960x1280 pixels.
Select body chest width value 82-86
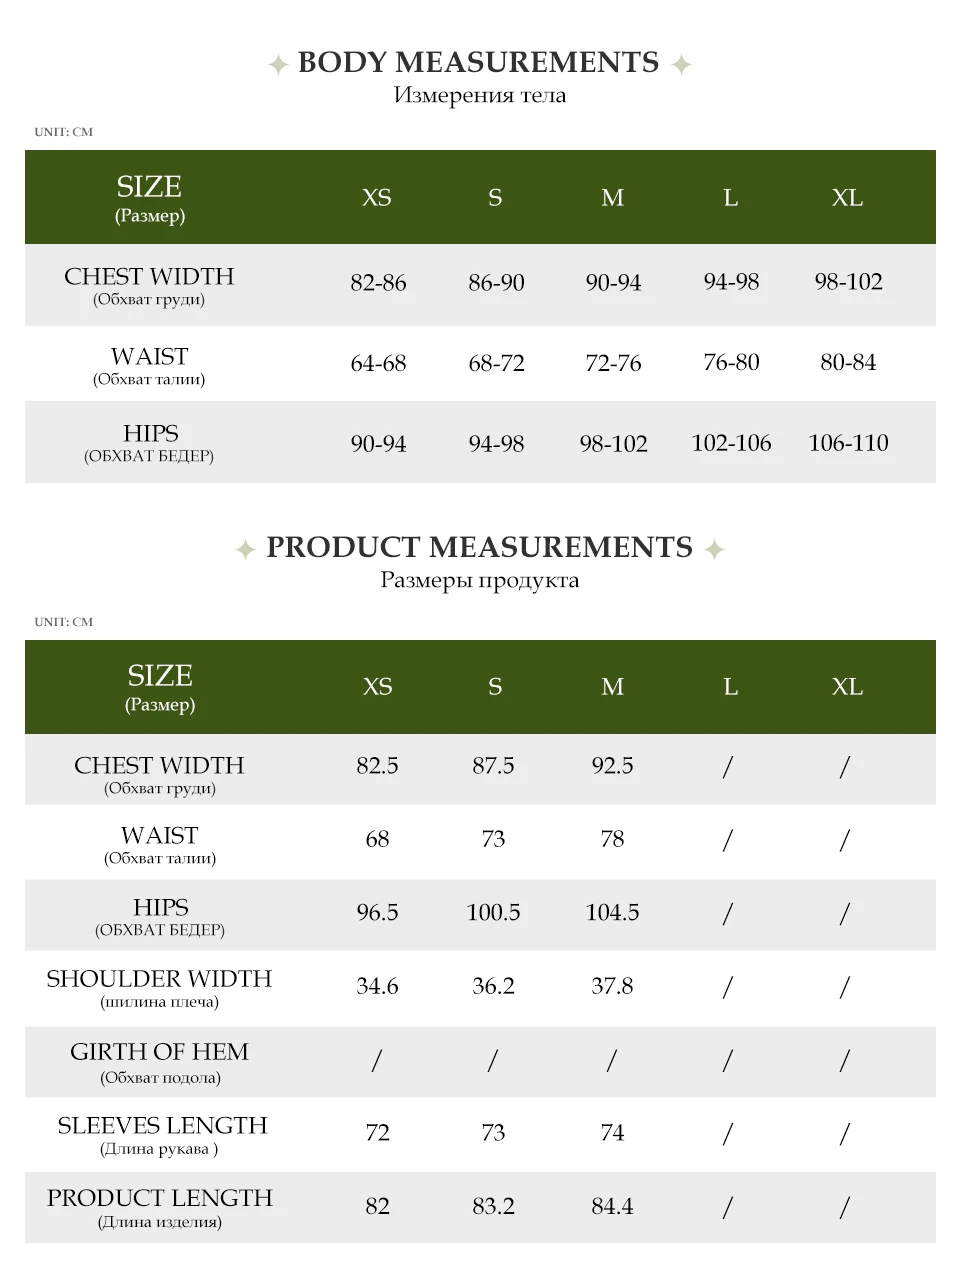coord(378,283)
